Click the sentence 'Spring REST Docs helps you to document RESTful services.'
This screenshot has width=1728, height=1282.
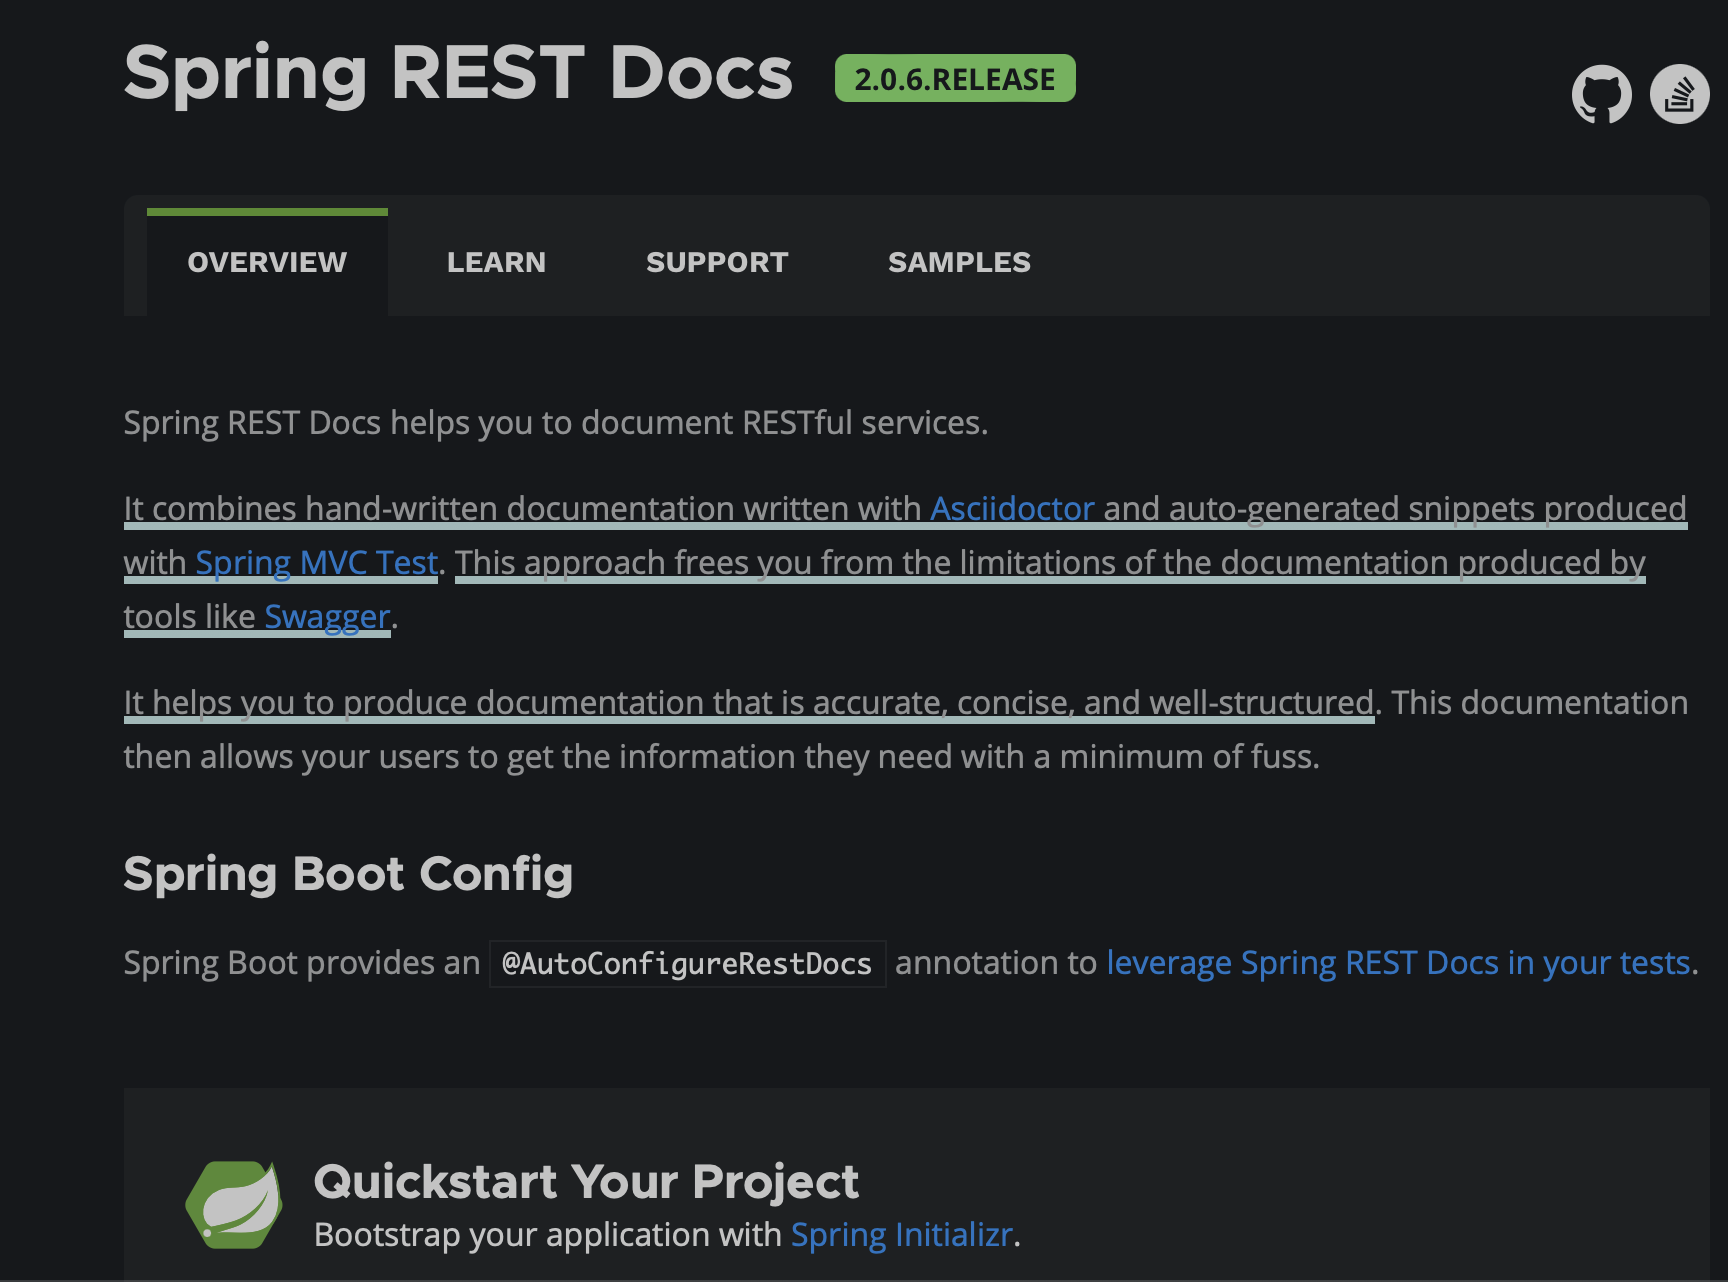pos(556,423)
